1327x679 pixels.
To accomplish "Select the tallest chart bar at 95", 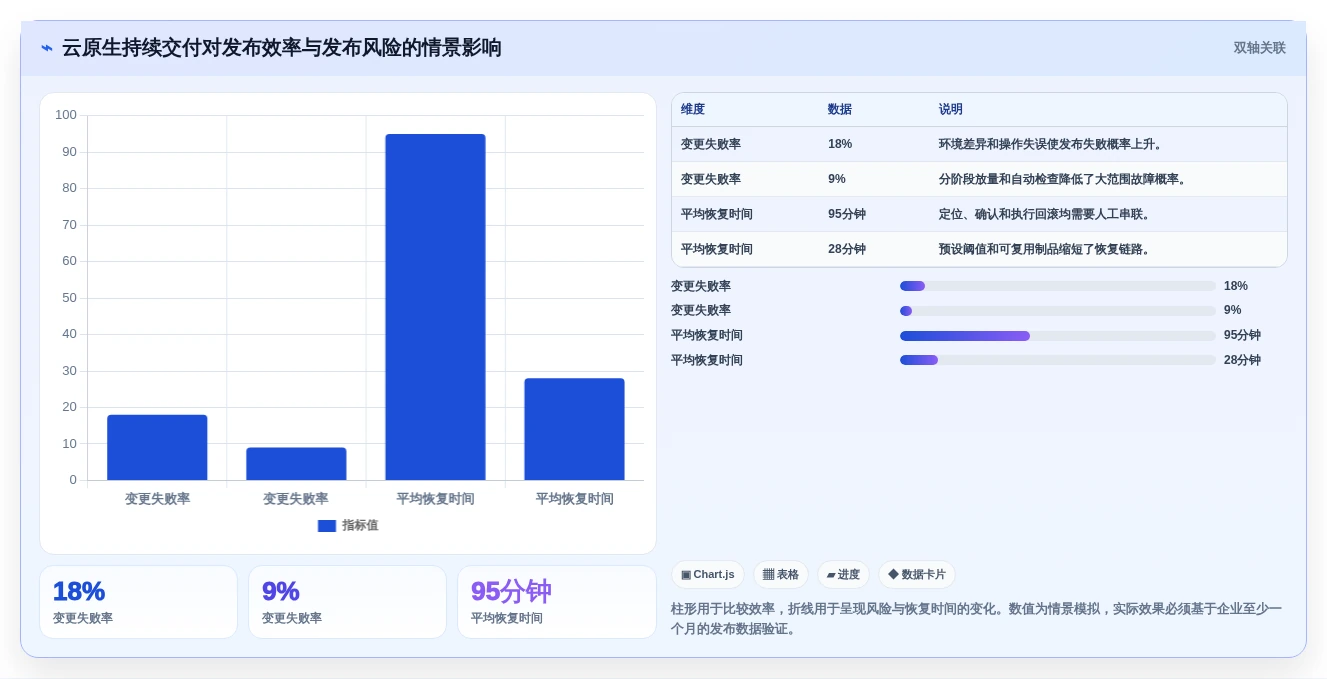I will pyautogui.click(x=435, y=307).
